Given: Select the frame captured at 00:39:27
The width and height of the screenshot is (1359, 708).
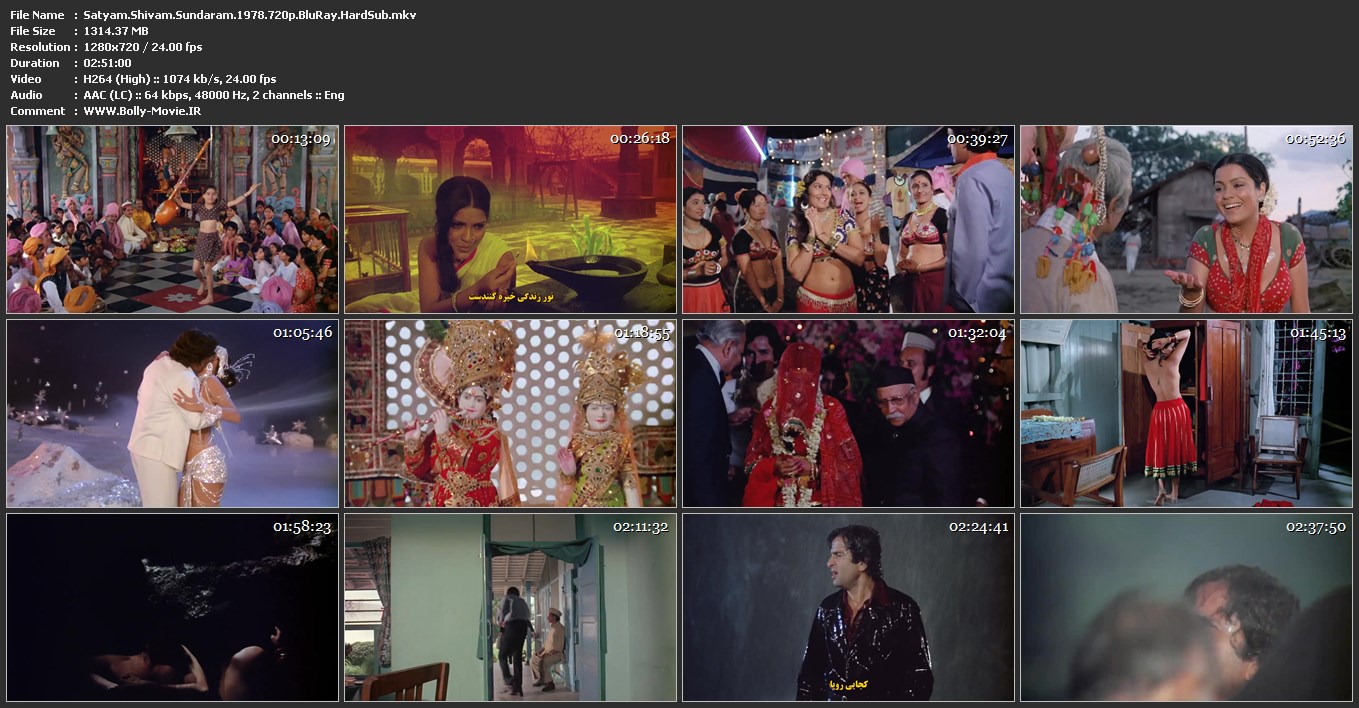Looking at the screenshot, I should click(848, 219).
